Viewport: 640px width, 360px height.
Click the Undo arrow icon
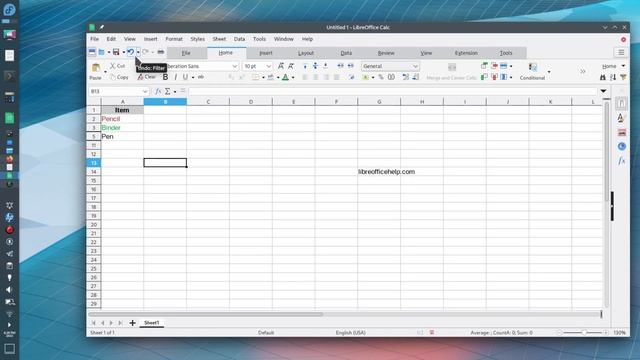coord(131,52)
